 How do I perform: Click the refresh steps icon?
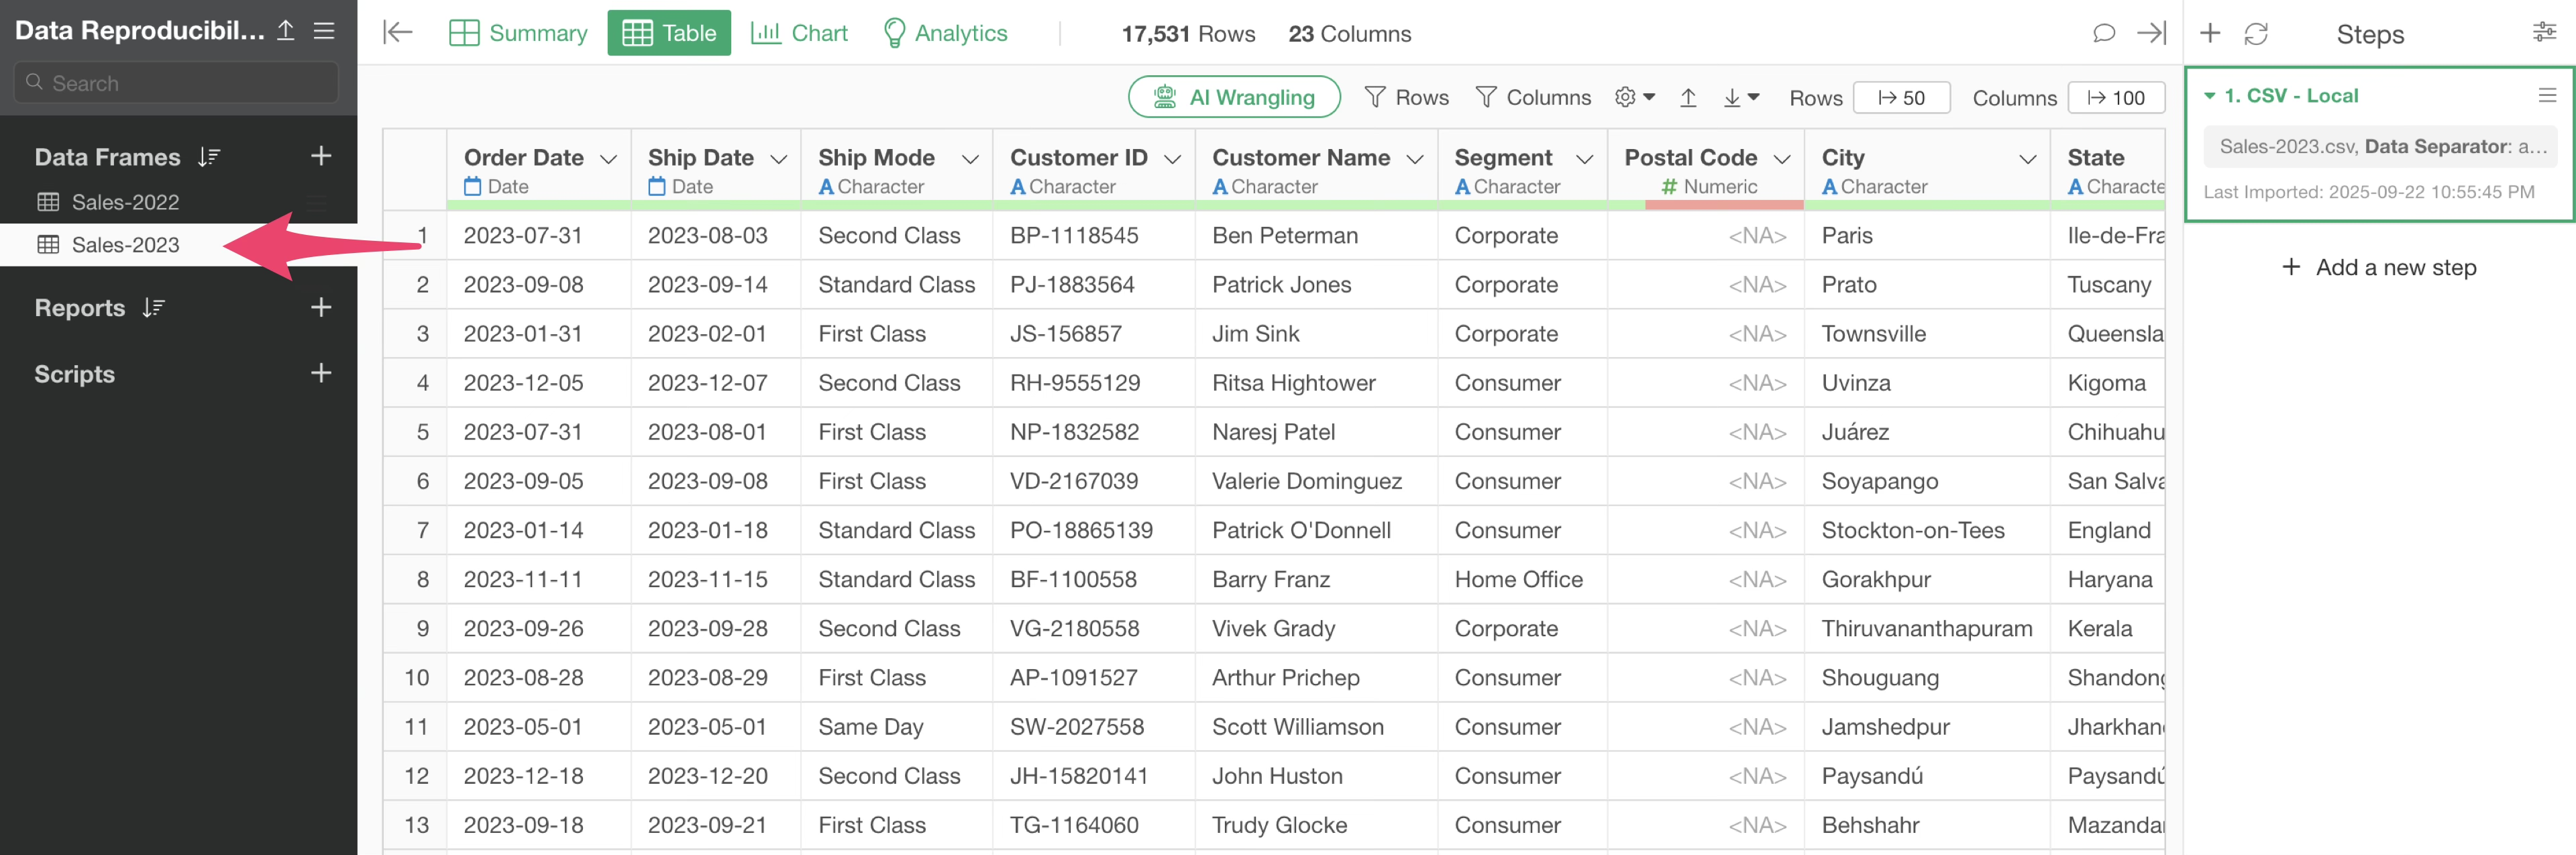click(2255, 34)
